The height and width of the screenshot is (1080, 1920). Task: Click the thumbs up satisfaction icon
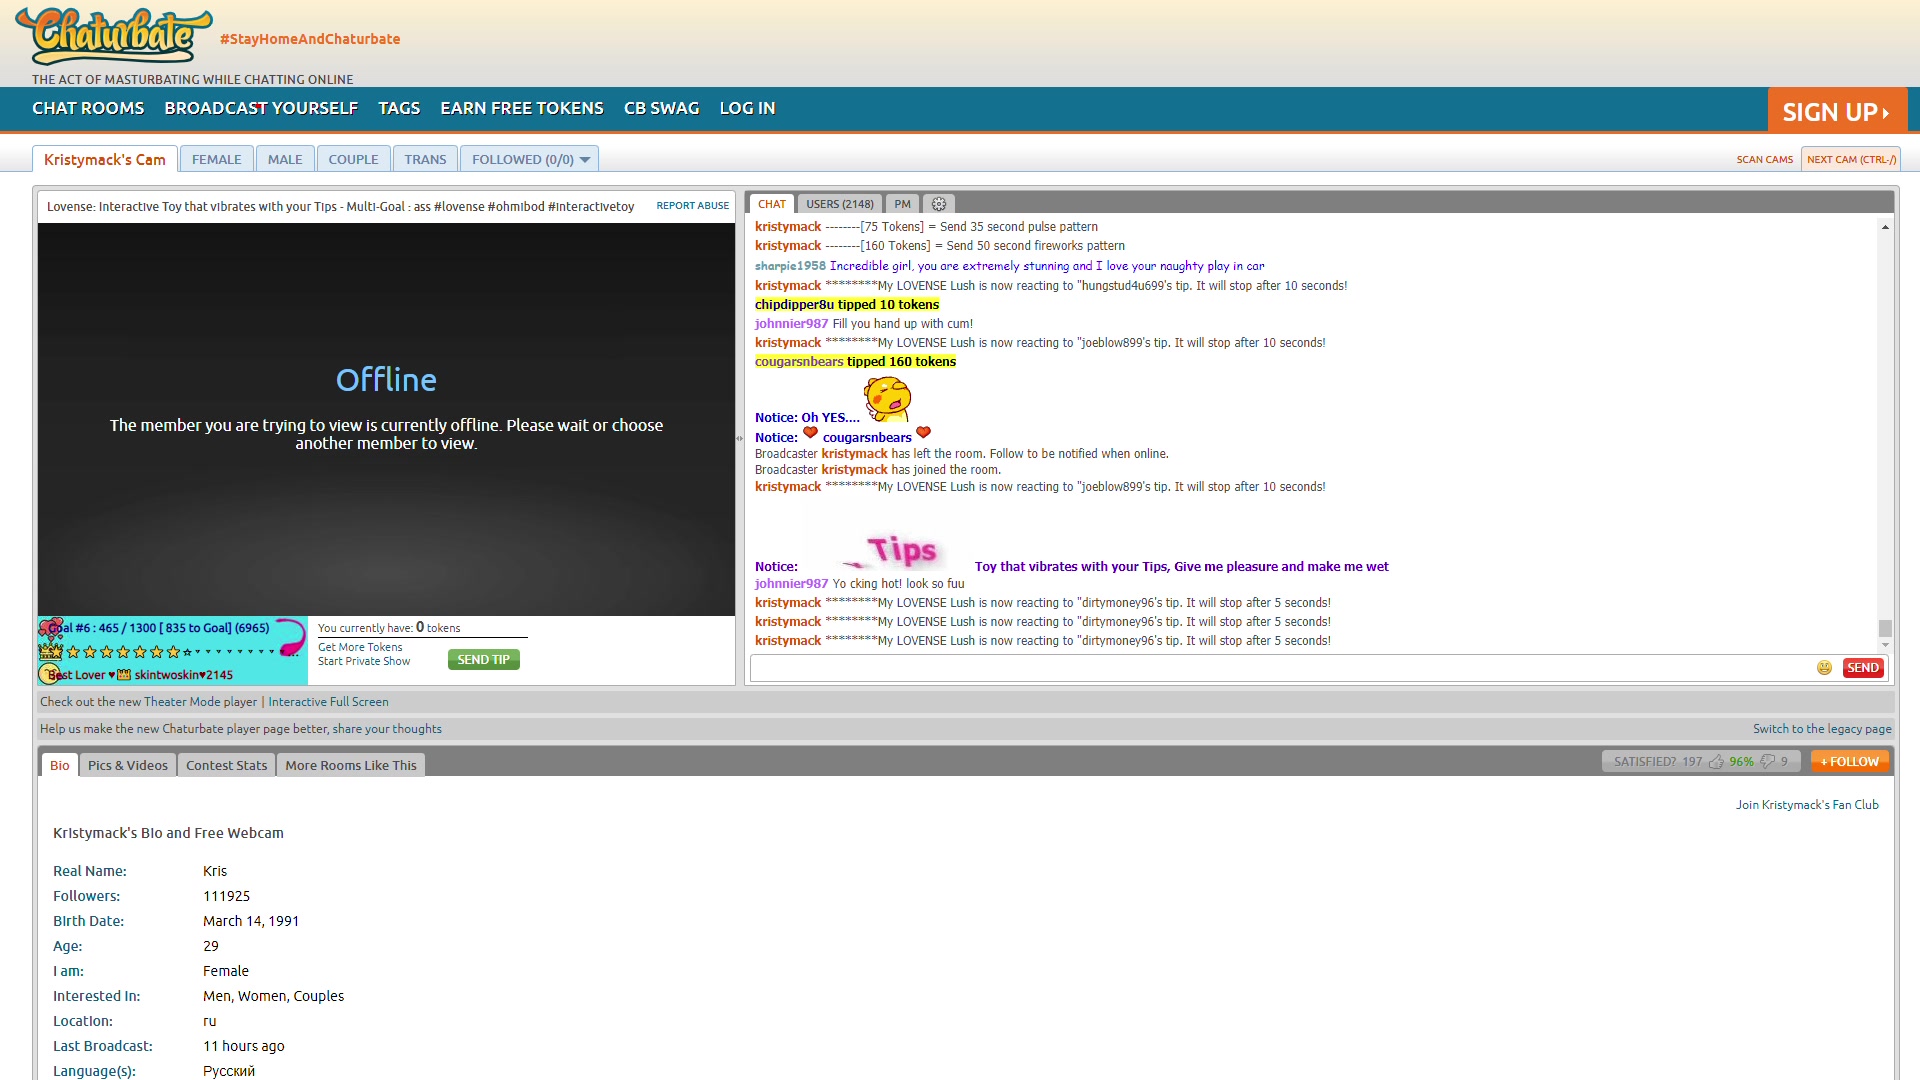point(1716,762)
